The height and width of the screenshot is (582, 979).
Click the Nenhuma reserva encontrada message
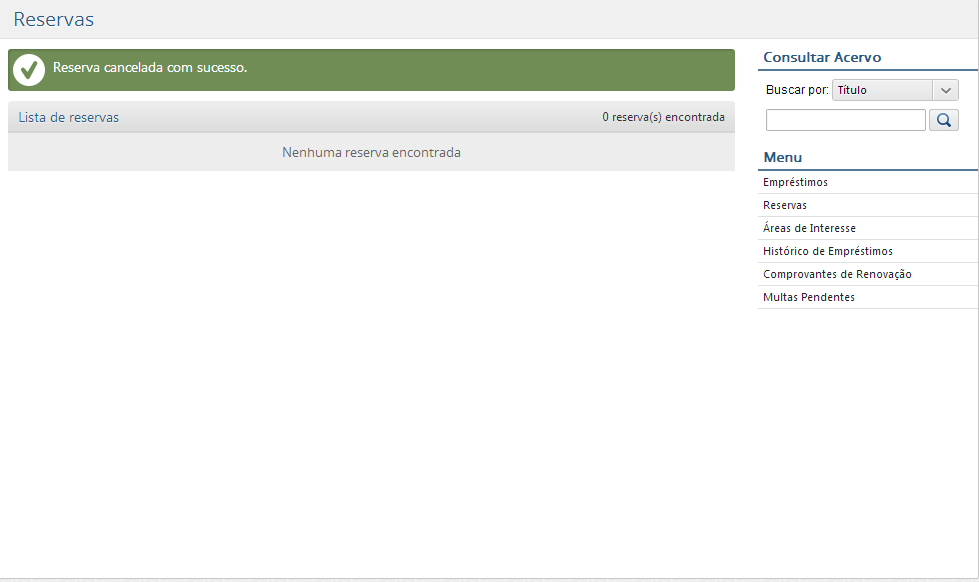click(x=371, y=152)
